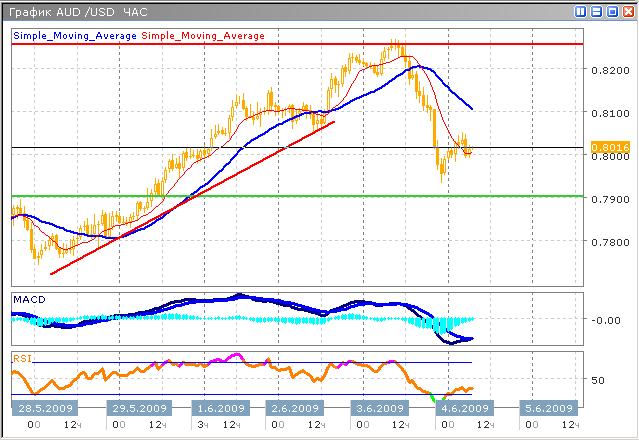Click the chart window title text
This screenshot has width=639, height=440.
pos(77,11)
